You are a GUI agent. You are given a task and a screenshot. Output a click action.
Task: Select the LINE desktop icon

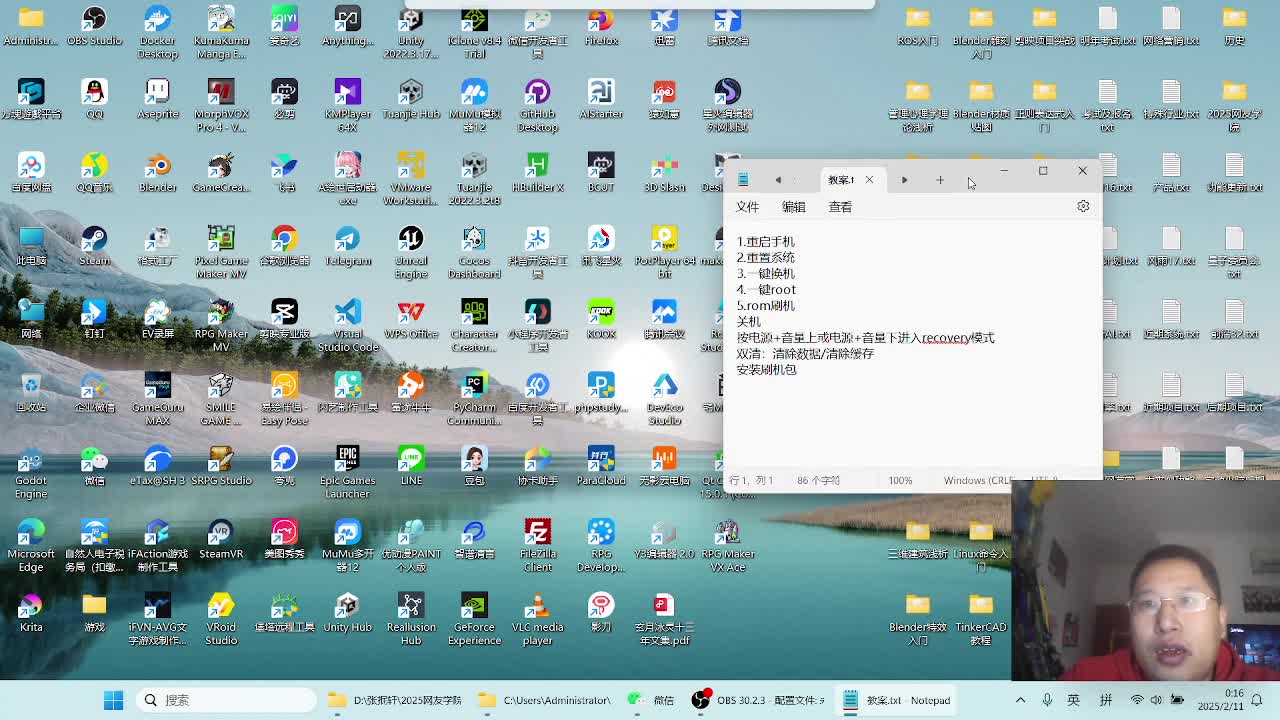pyautogui.click(x=411, y=466)
